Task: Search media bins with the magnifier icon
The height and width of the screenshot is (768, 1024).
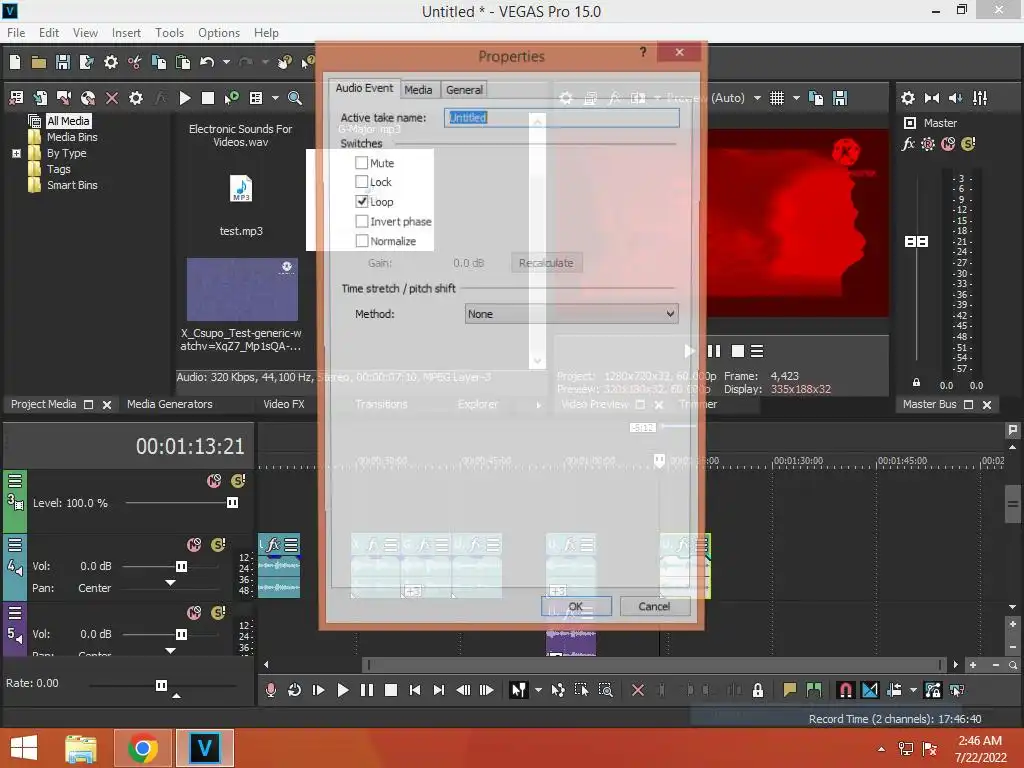Action: pyautogui.click(x=295, y=98)
